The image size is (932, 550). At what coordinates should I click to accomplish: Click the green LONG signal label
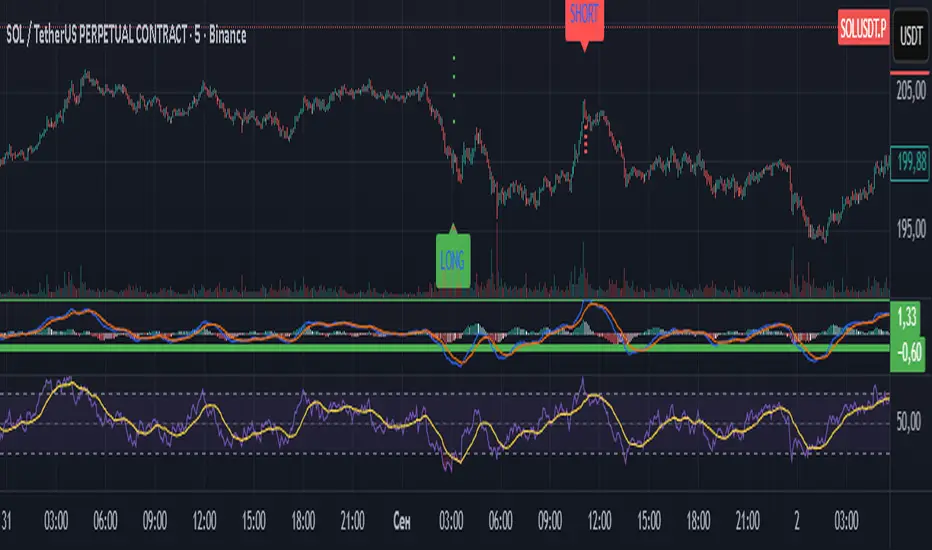pyautogui.click(x=453, y=260)
